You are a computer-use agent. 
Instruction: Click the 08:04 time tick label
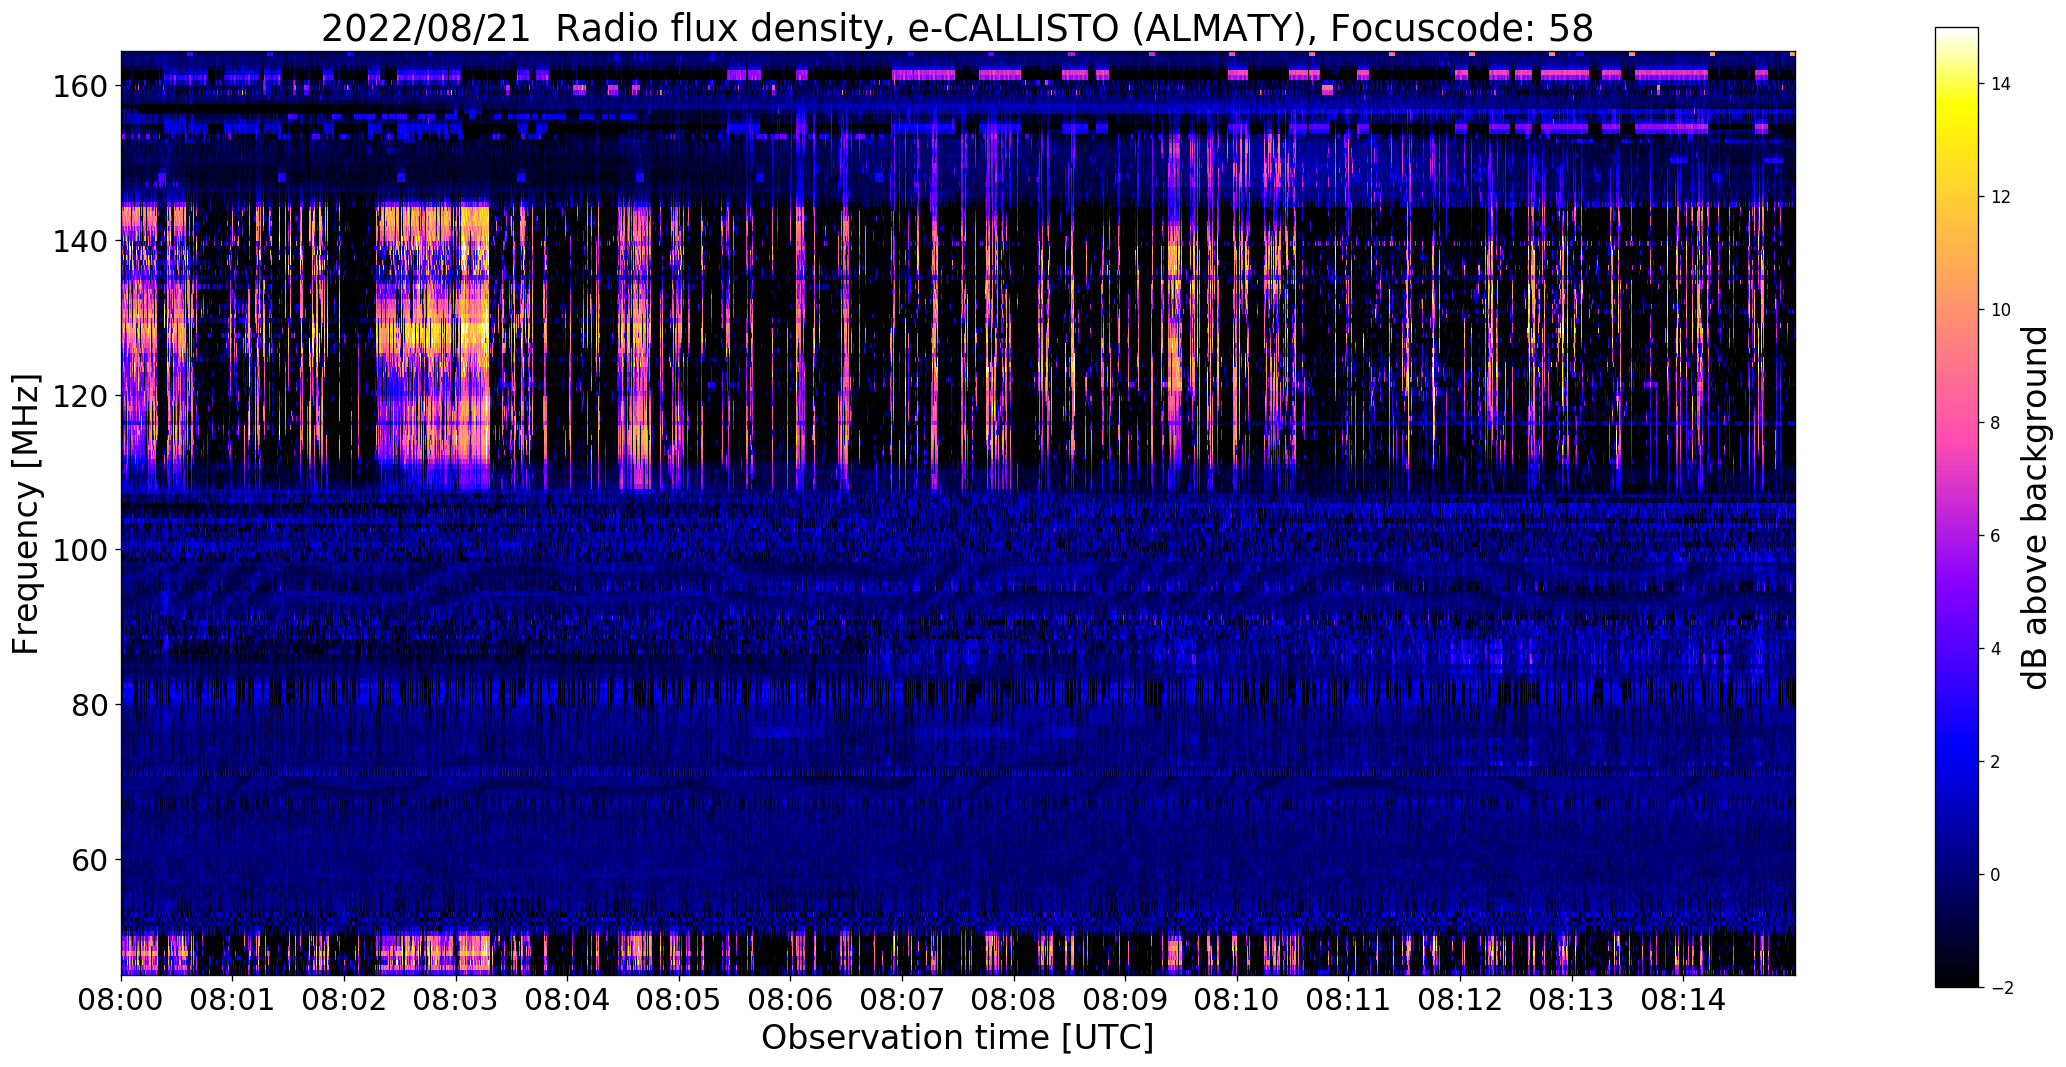567,999
